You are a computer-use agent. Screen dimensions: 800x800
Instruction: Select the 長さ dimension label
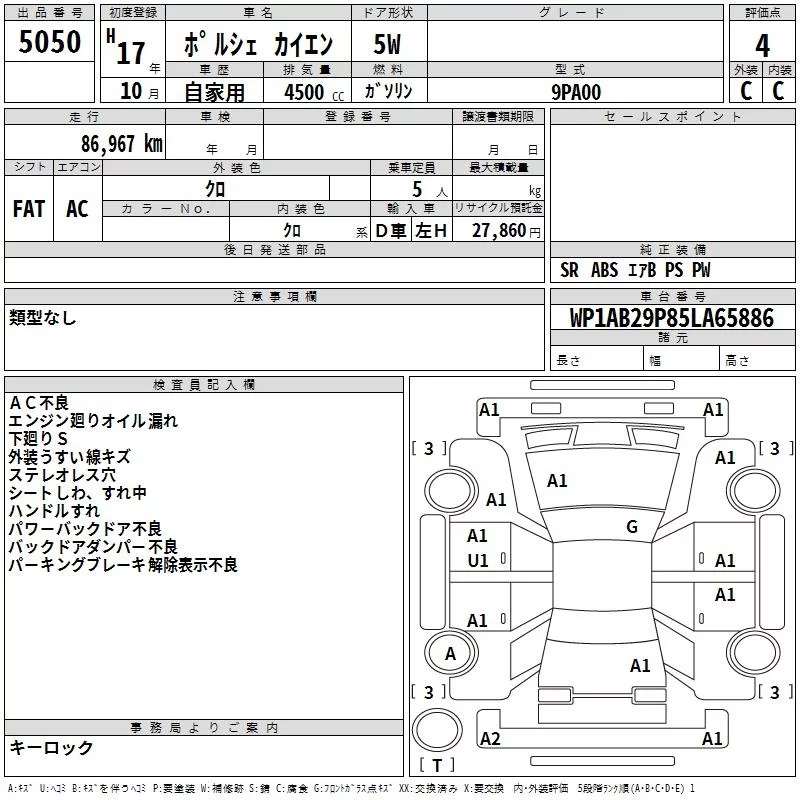(568, 360)
